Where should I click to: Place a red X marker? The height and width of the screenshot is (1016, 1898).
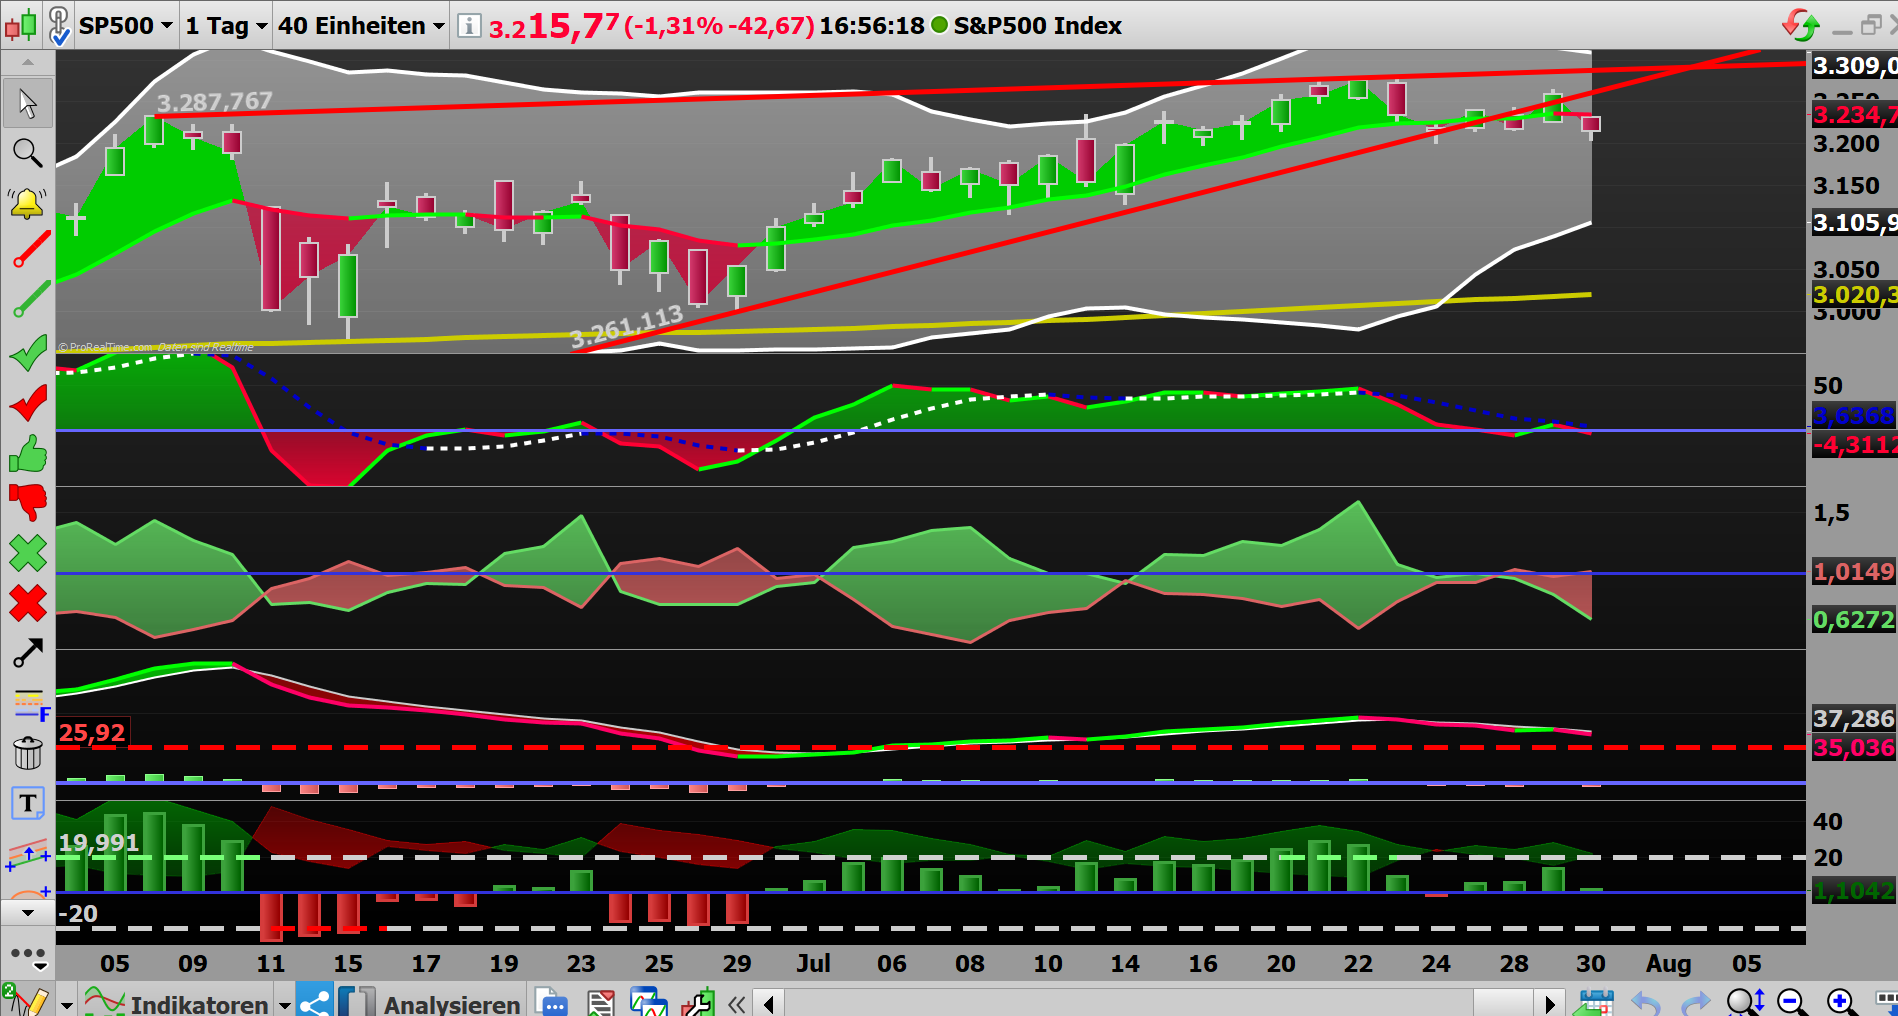pos(28,603)
